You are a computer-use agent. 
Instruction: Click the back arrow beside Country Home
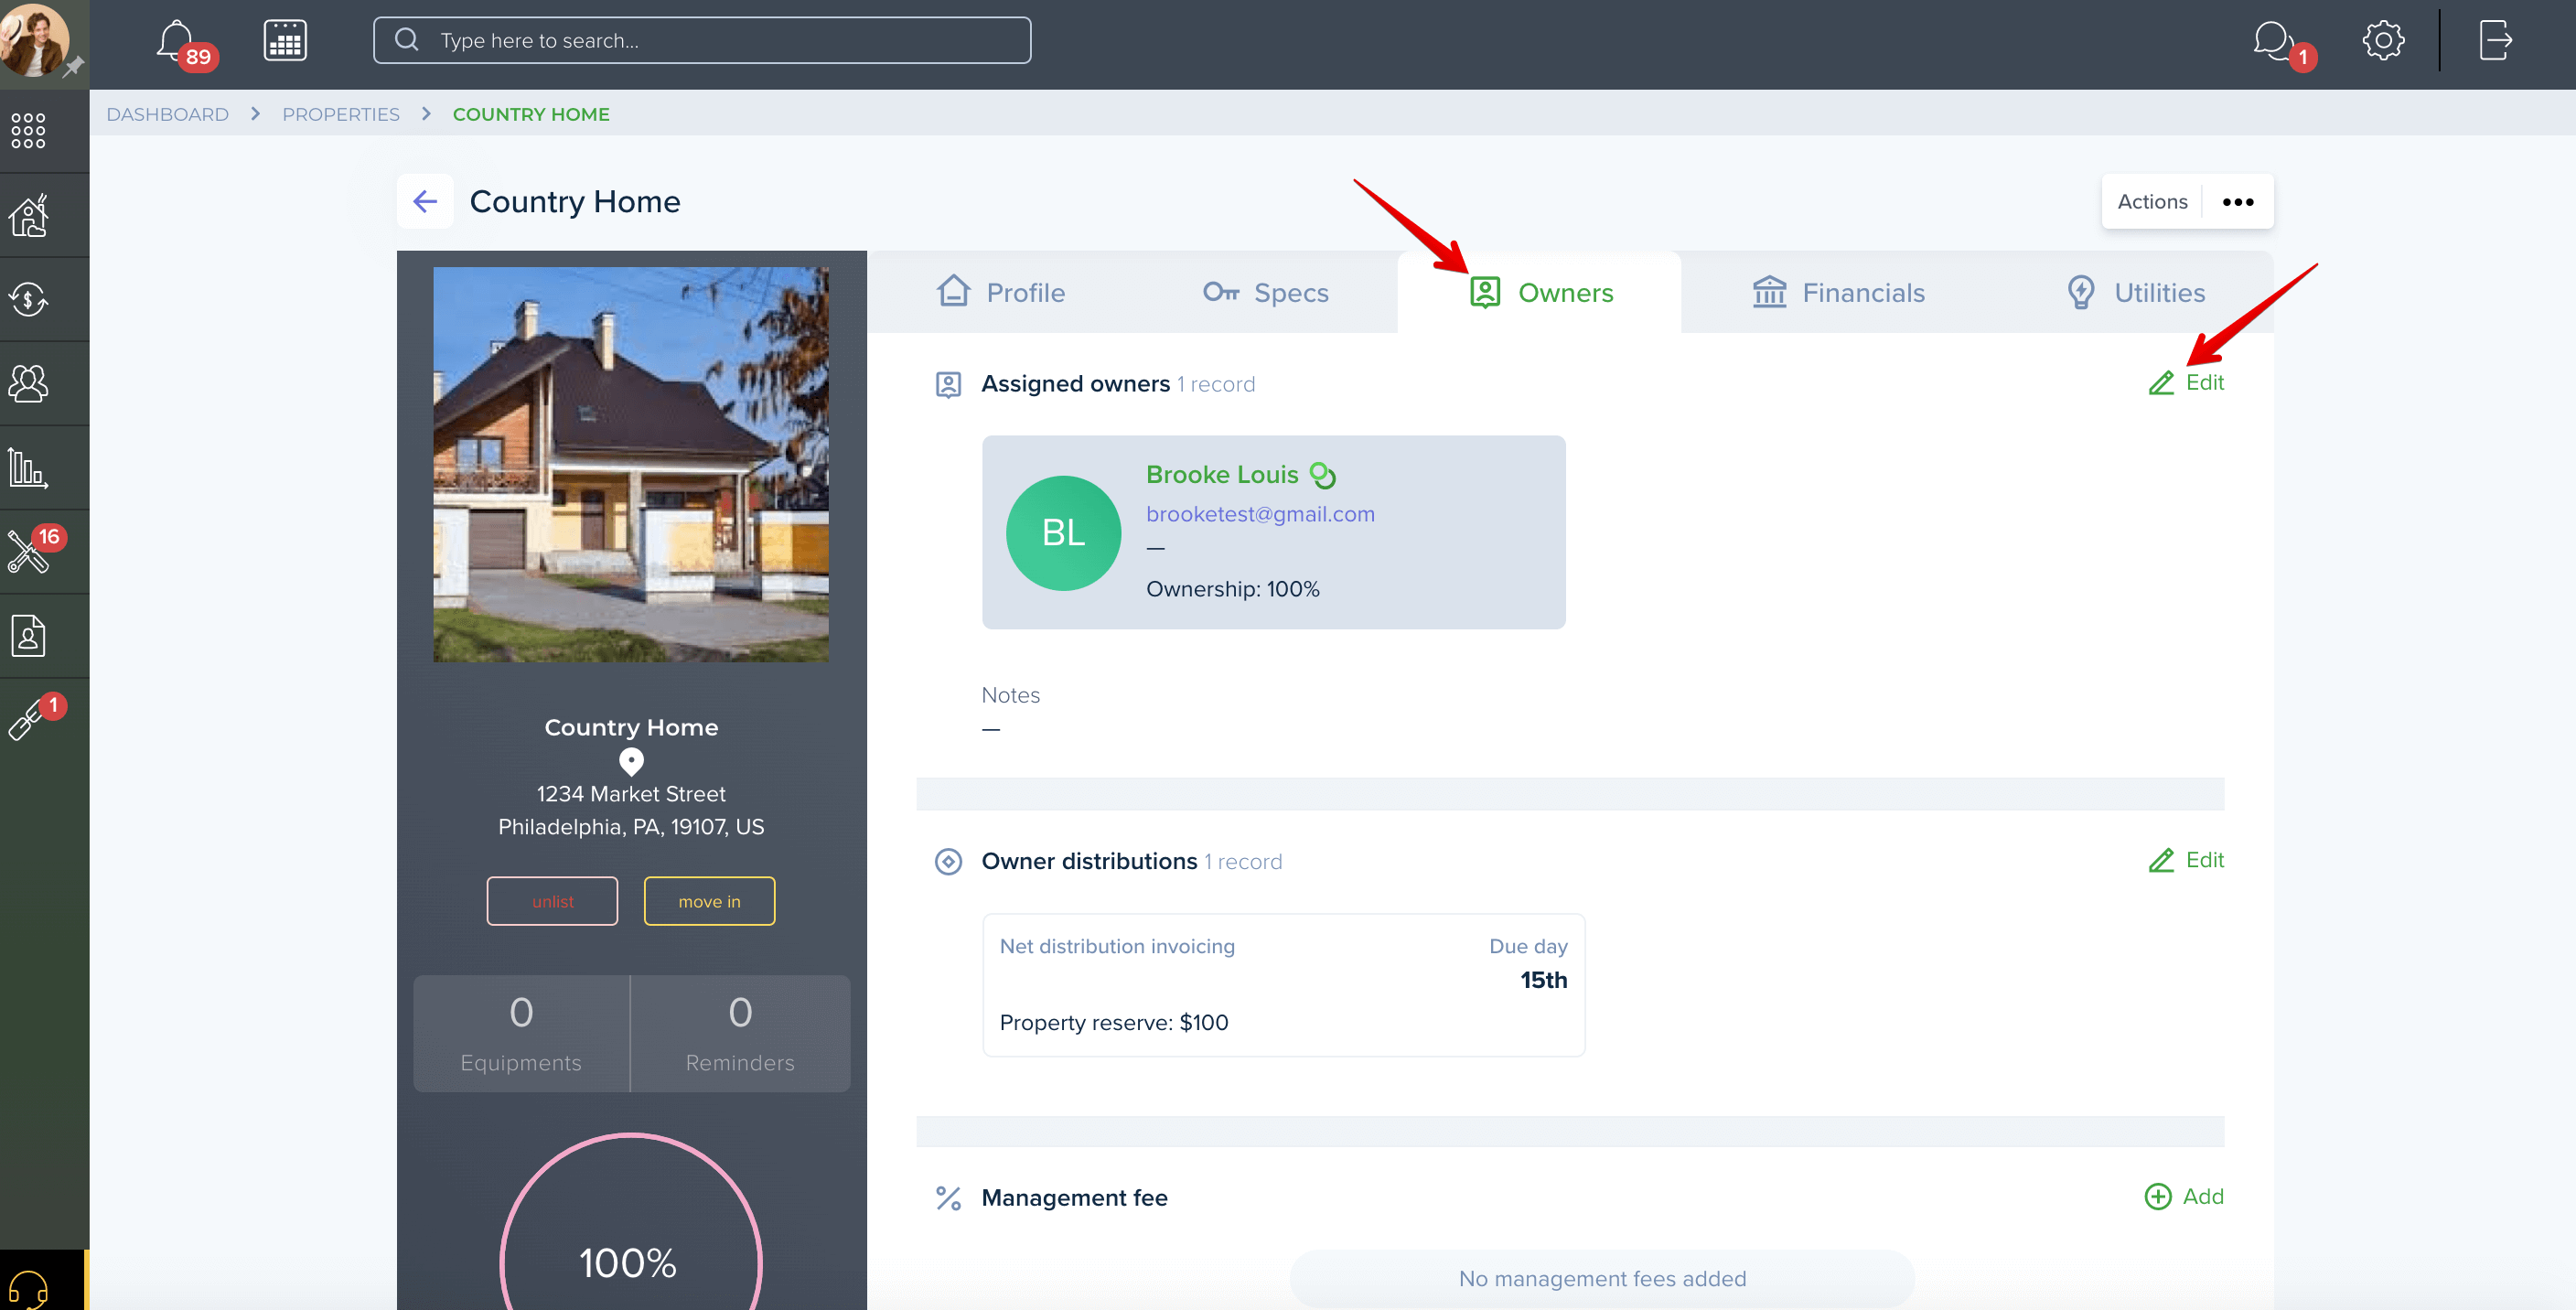pyautogui.click(x=425, y=201)
